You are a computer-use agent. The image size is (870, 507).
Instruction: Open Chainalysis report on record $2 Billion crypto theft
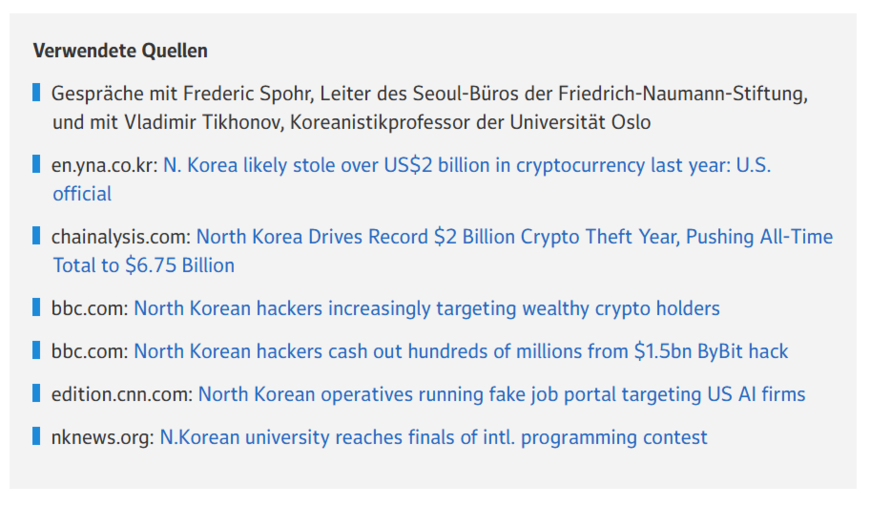(x=514, y=237)
